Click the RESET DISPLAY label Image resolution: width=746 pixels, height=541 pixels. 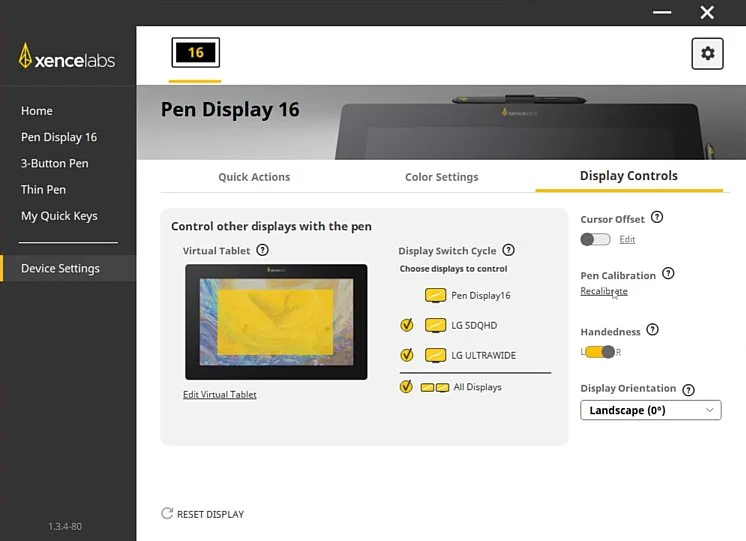click(210, 514)
